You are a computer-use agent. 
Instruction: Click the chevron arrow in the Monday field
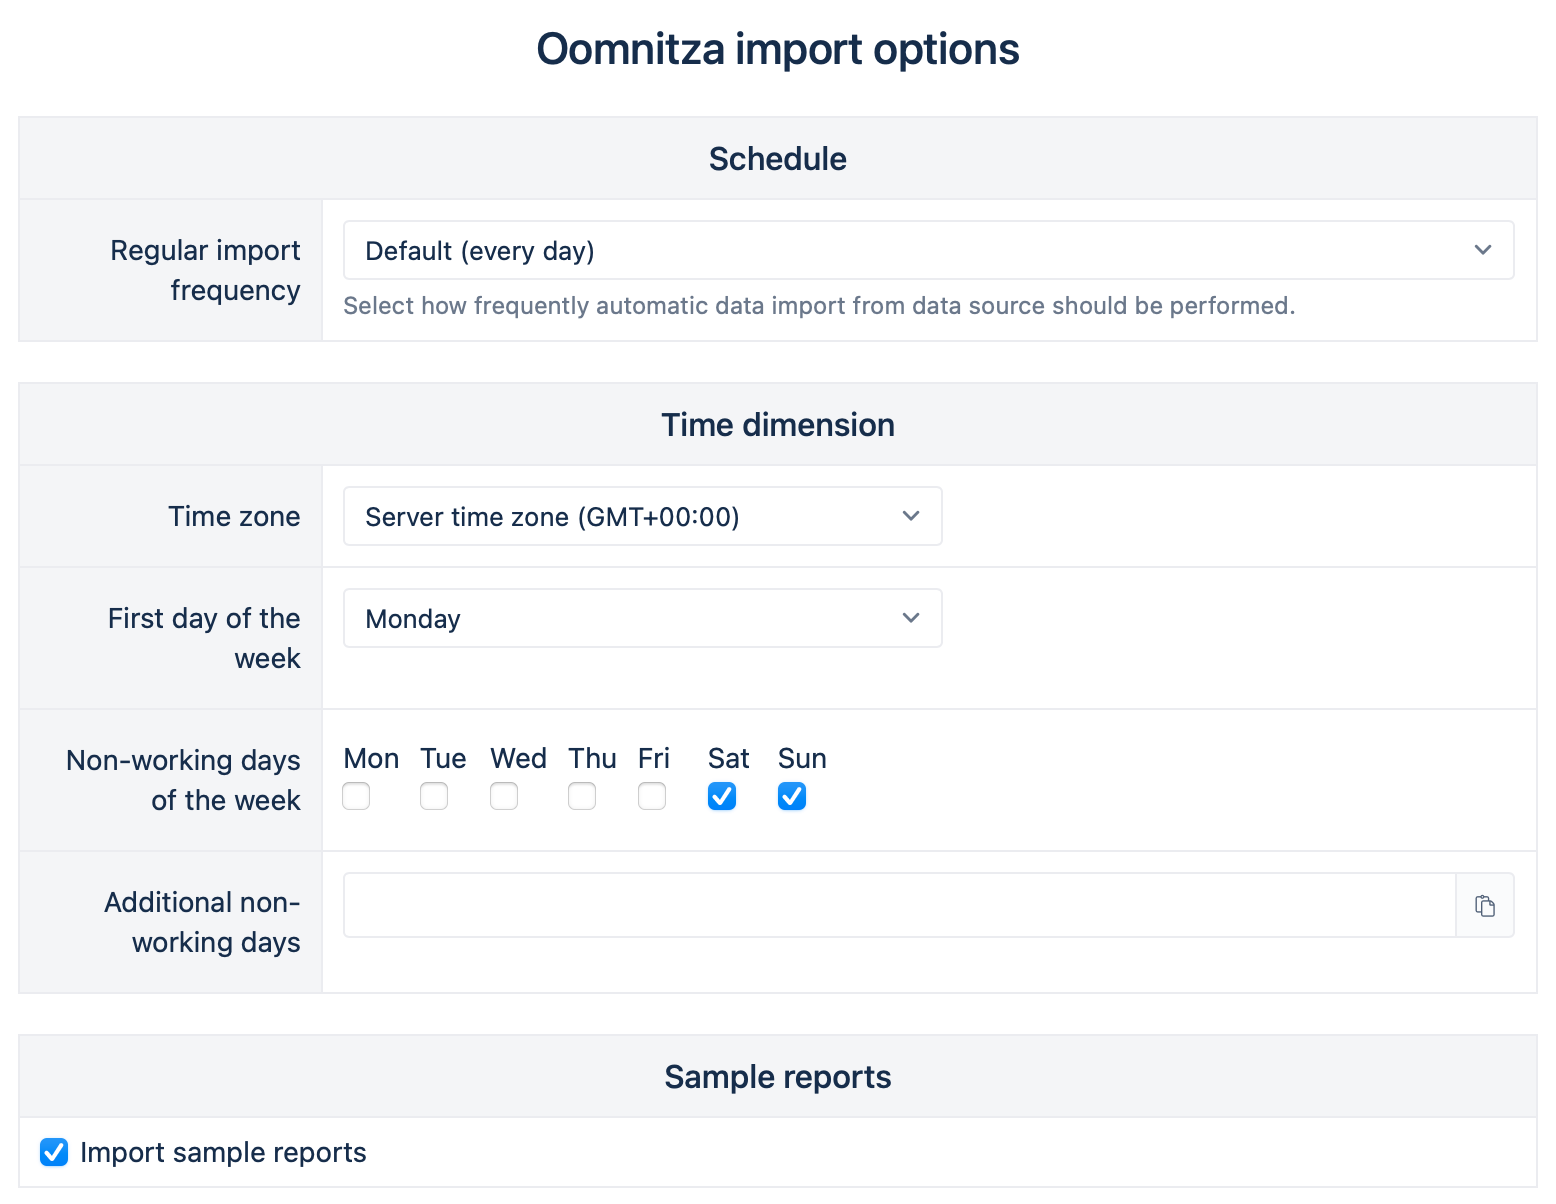click(910, 618)
